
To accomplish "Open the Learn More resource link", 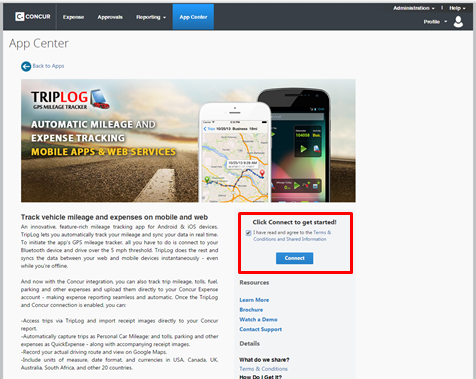I will point(254,300).
